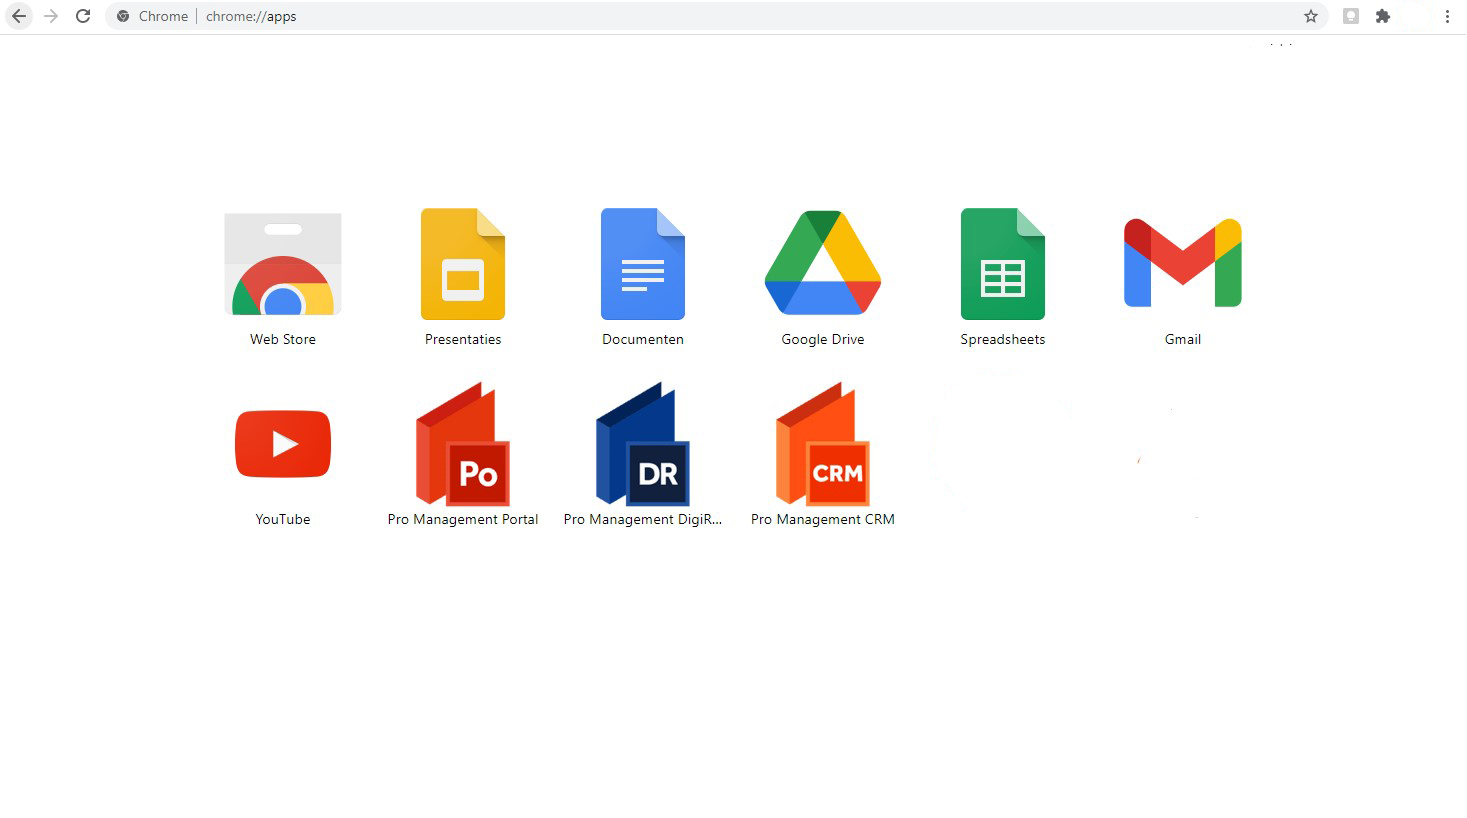Open the Pro Management CRM icon
Image resolution: width=1467 pixels, height=818 pixels.
pos(823,444)
